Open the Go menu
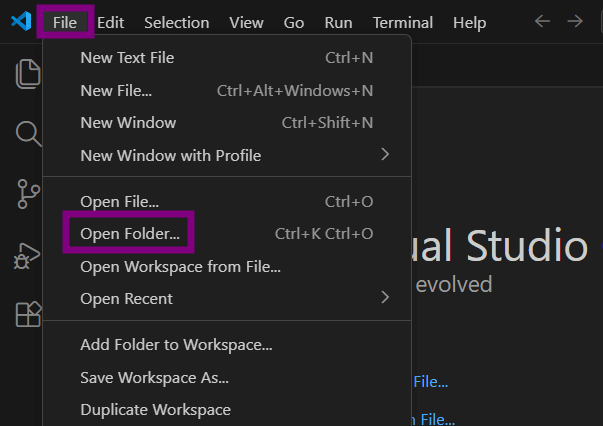This screenshot has height=426, width=603. [x=294, y=22]
